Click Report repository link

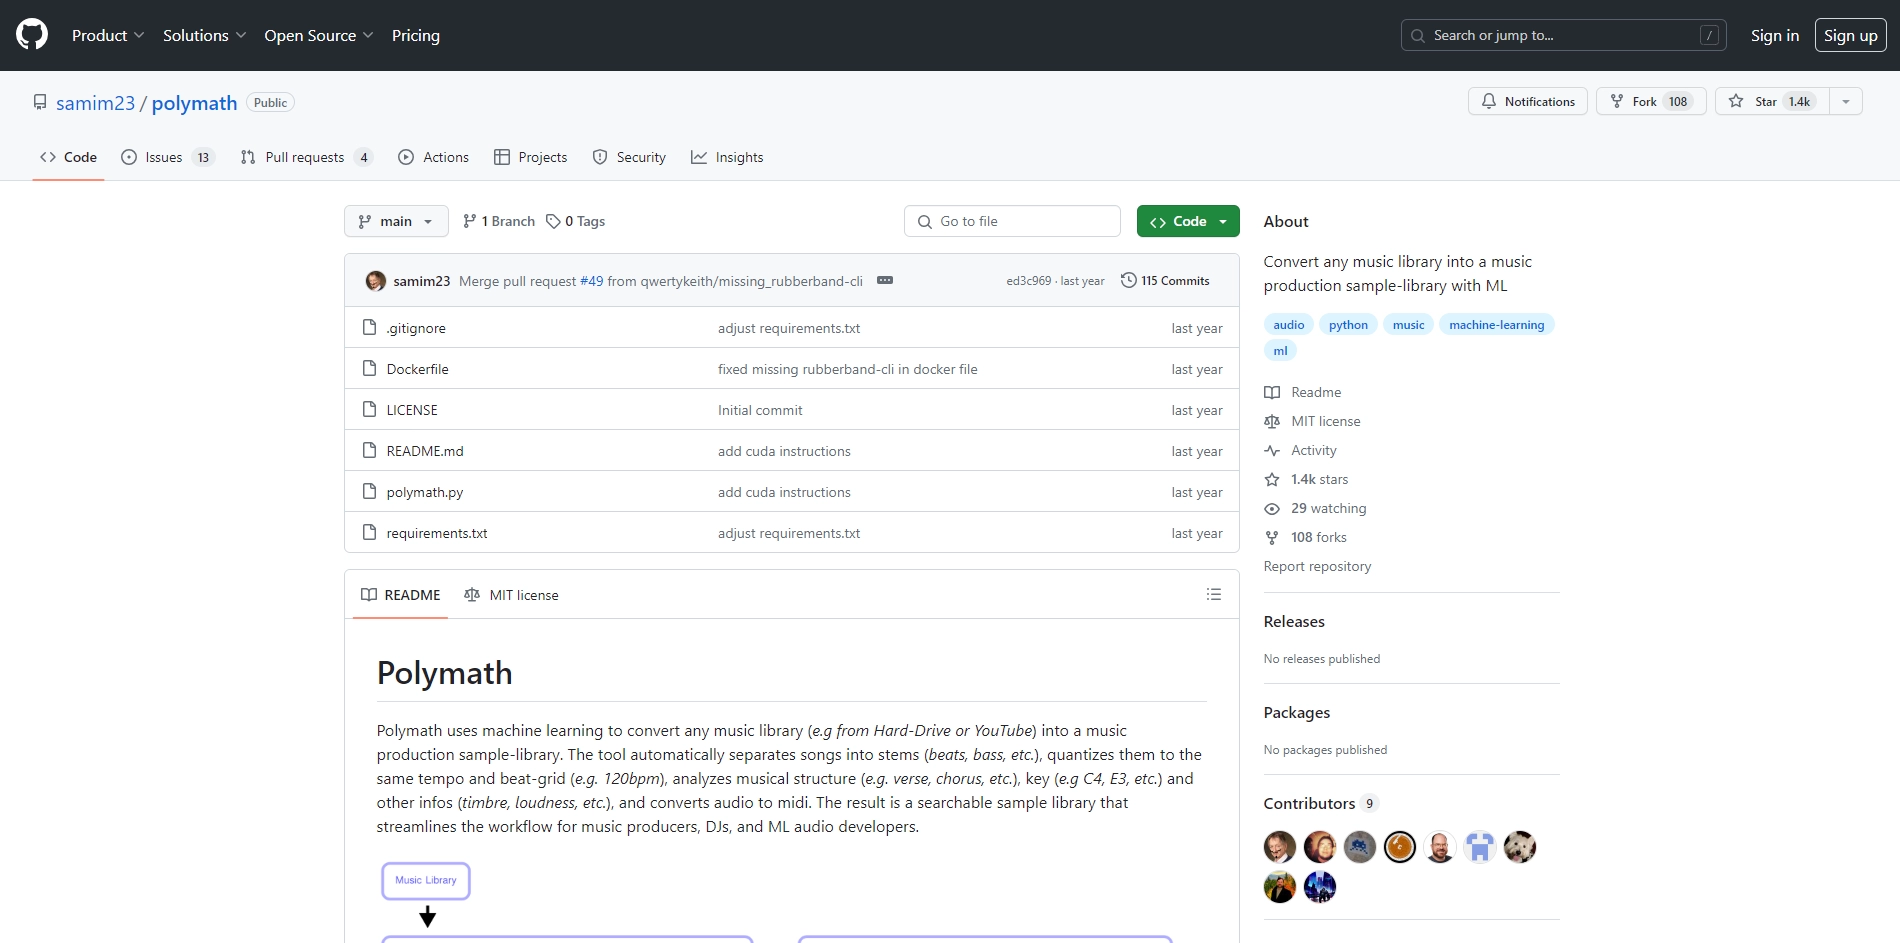[1317, 566]
